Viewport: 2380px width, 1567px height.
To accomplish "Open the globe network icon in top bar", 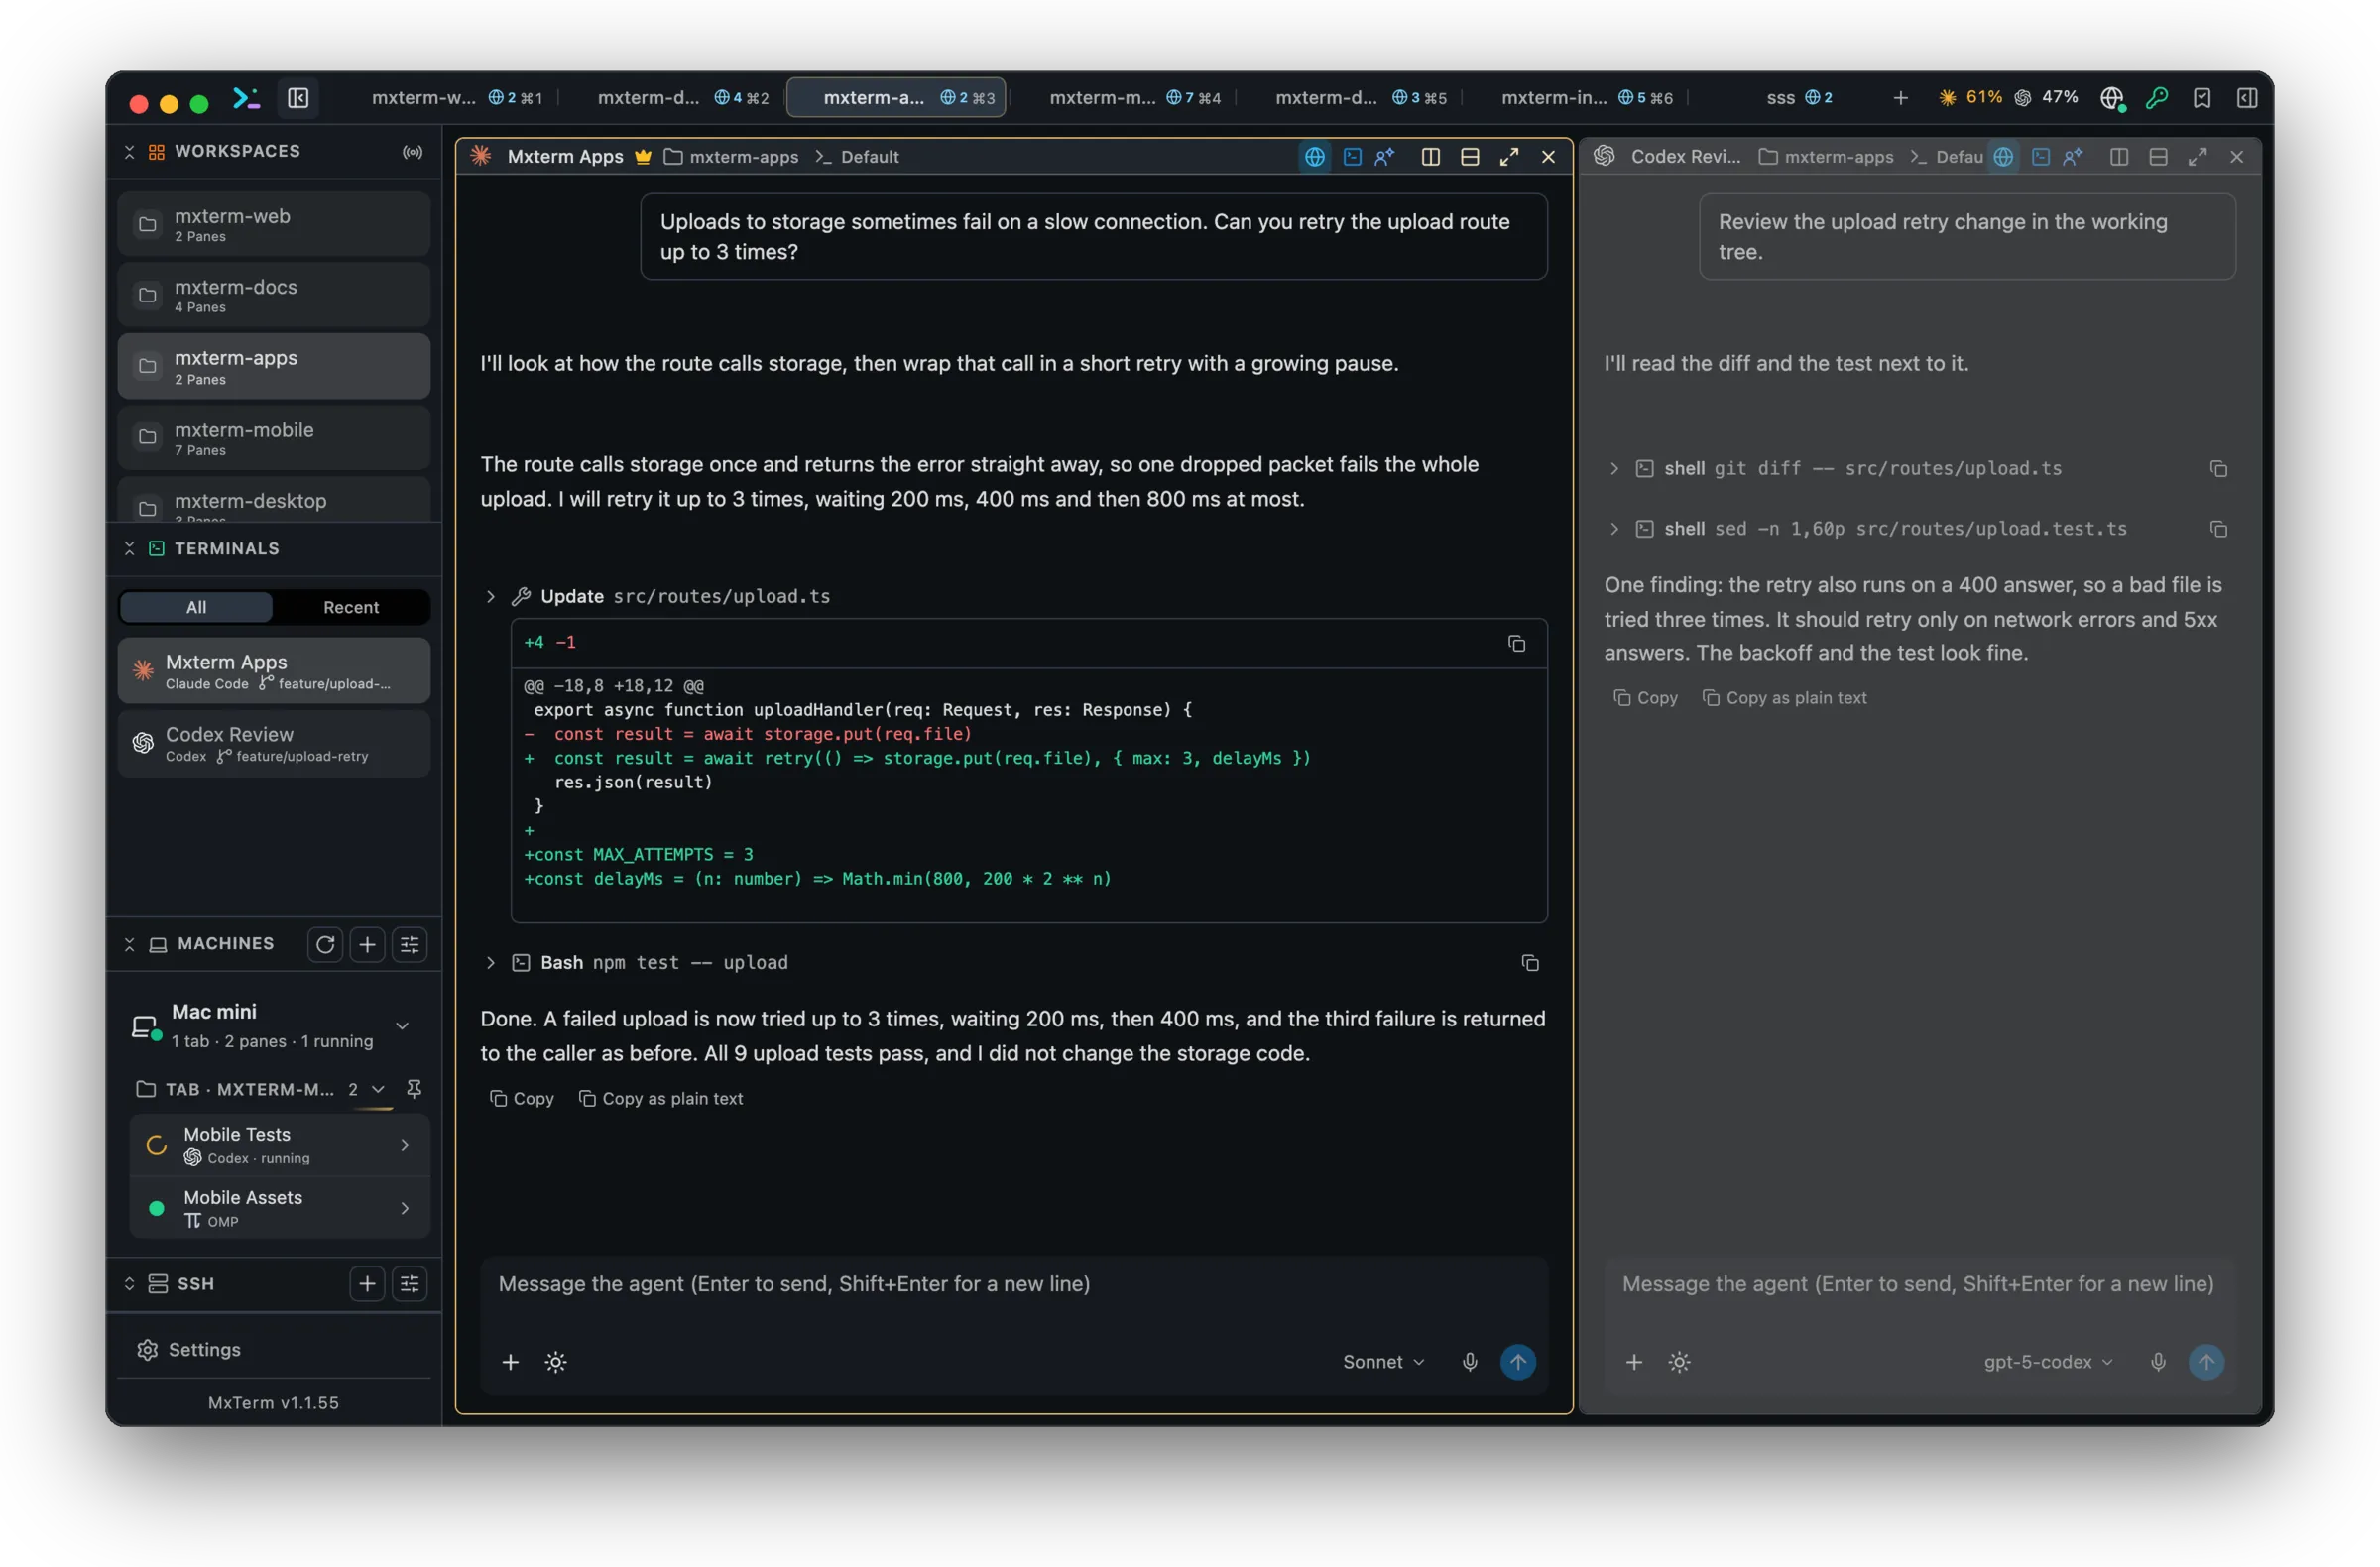I will (2111, 98).
